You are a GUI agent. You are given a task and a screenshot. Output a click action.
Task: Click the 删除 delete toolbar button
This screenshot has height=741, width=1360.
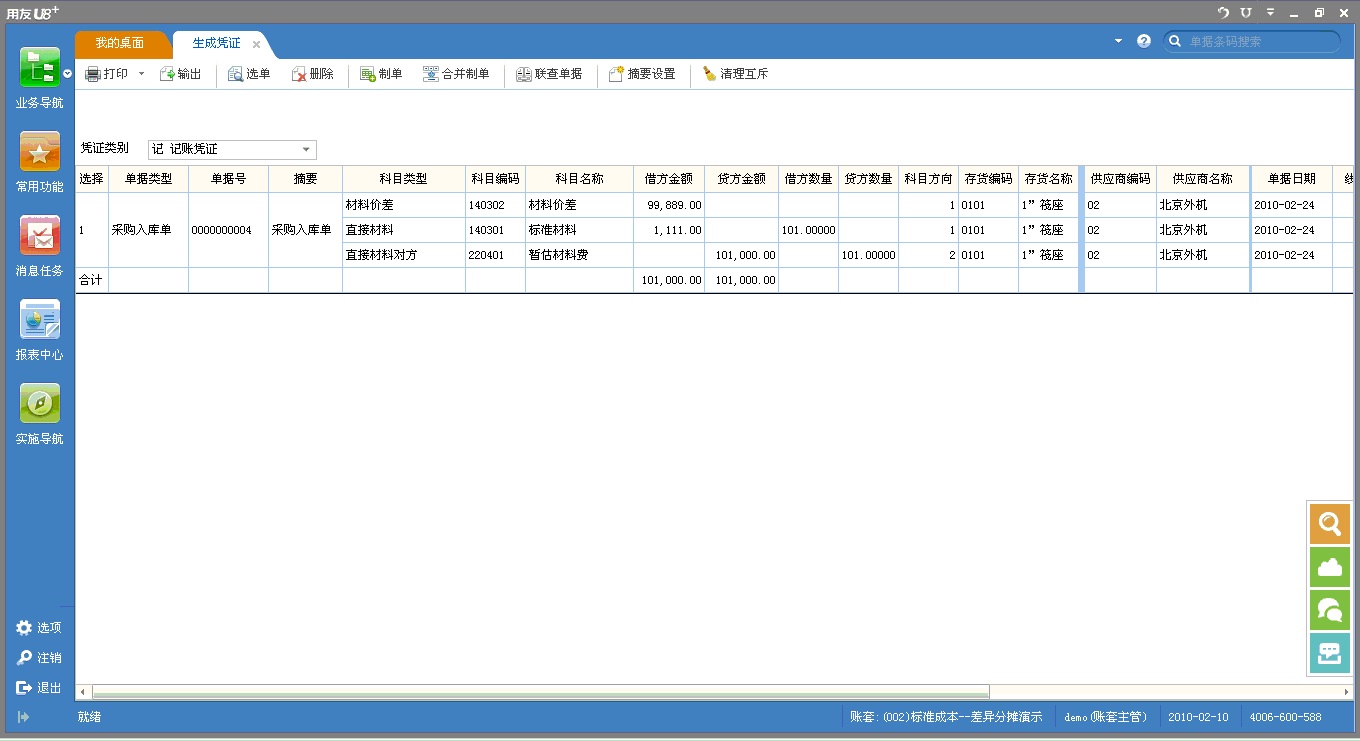click(312, 74)
